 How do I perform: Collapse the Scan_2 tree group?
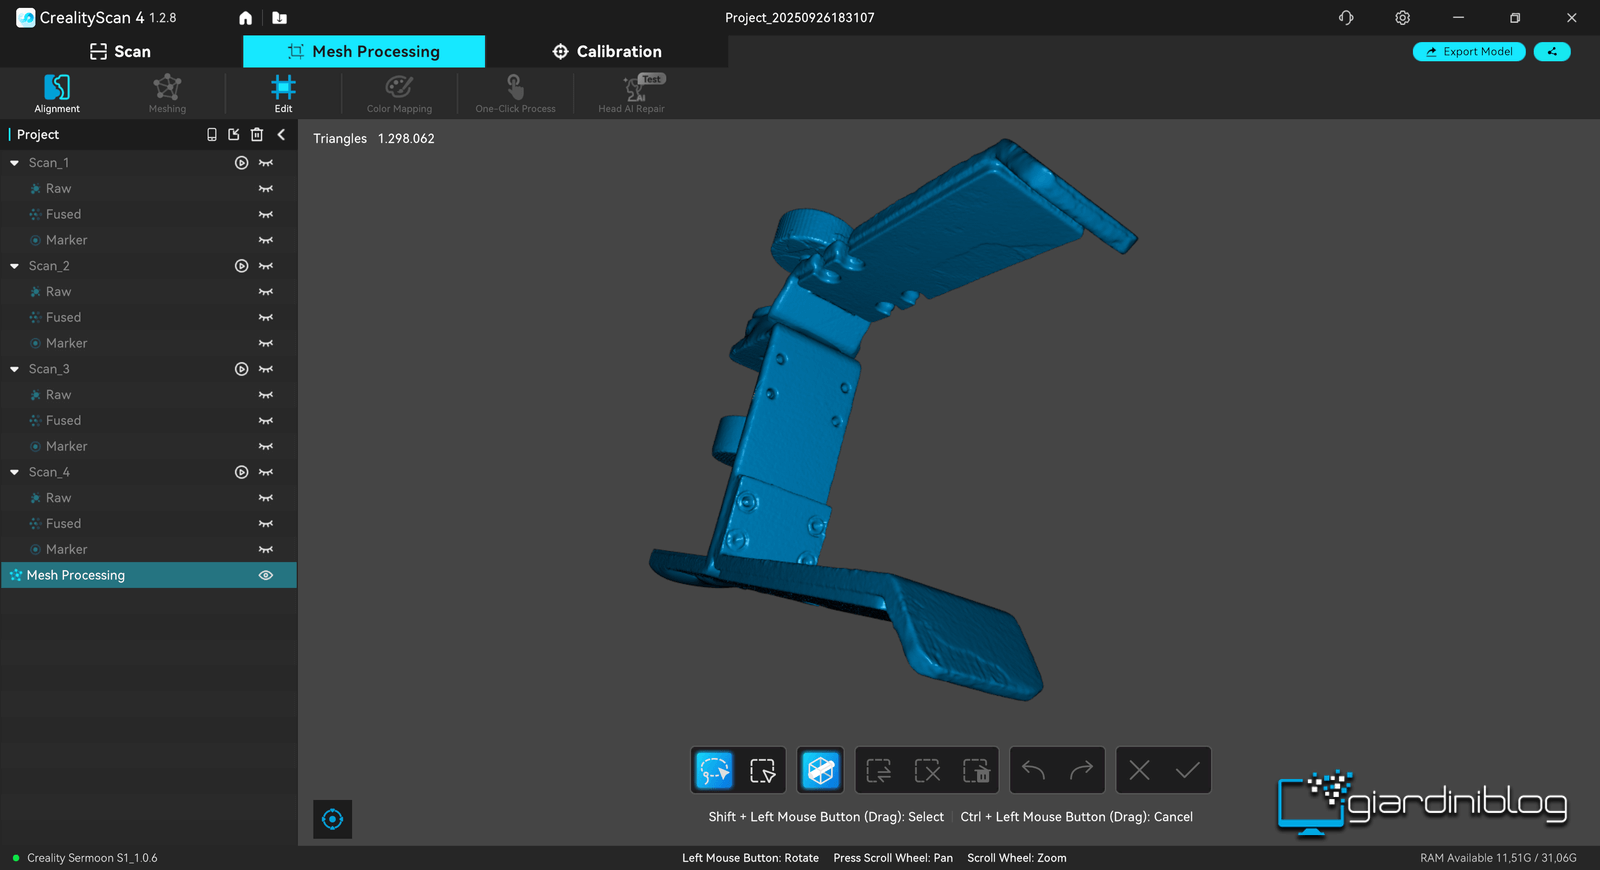15,266
